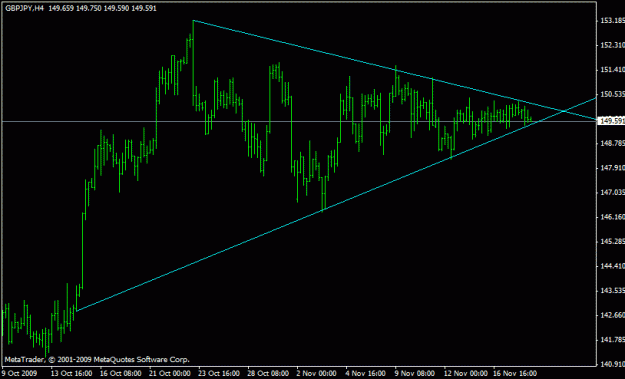This screenshot has width=625, height=379.
Task: Click the 144.410 price axis label
Action: tap(612, 266)
